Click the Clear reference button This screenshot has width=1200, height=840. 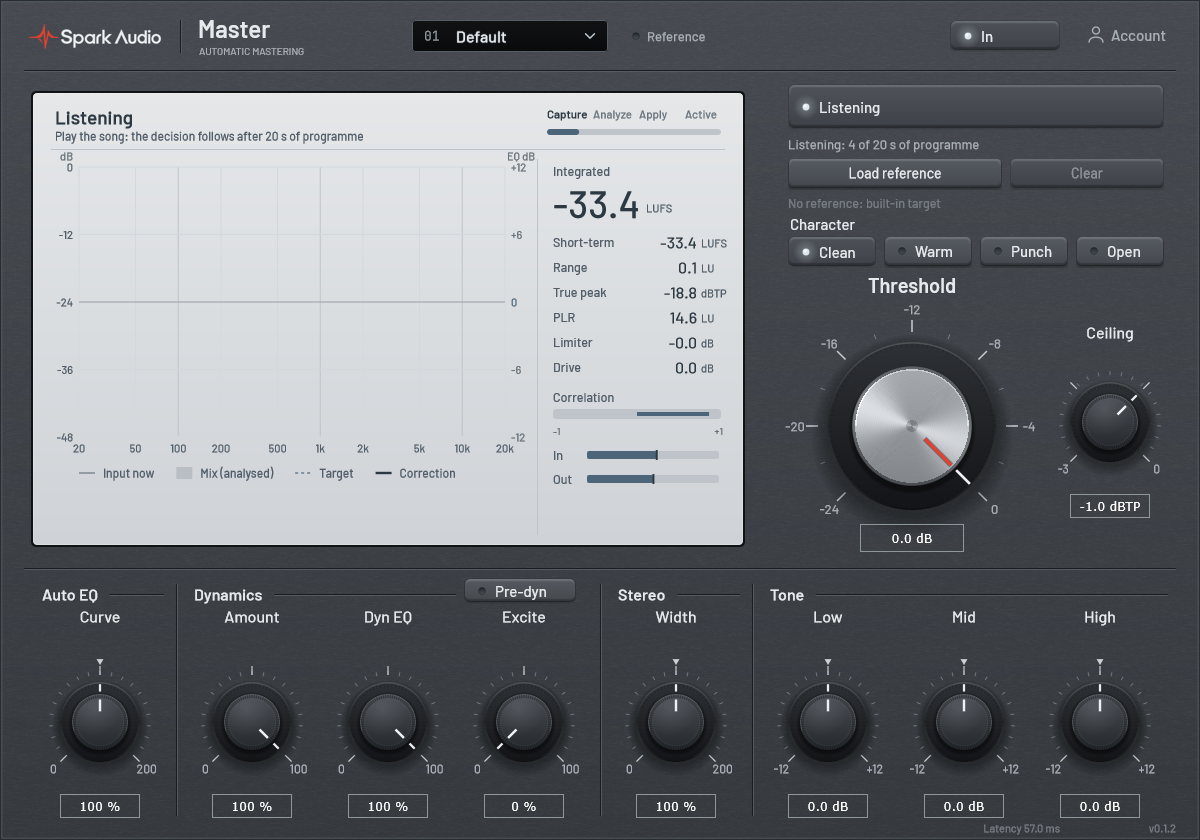(1087, 173)
